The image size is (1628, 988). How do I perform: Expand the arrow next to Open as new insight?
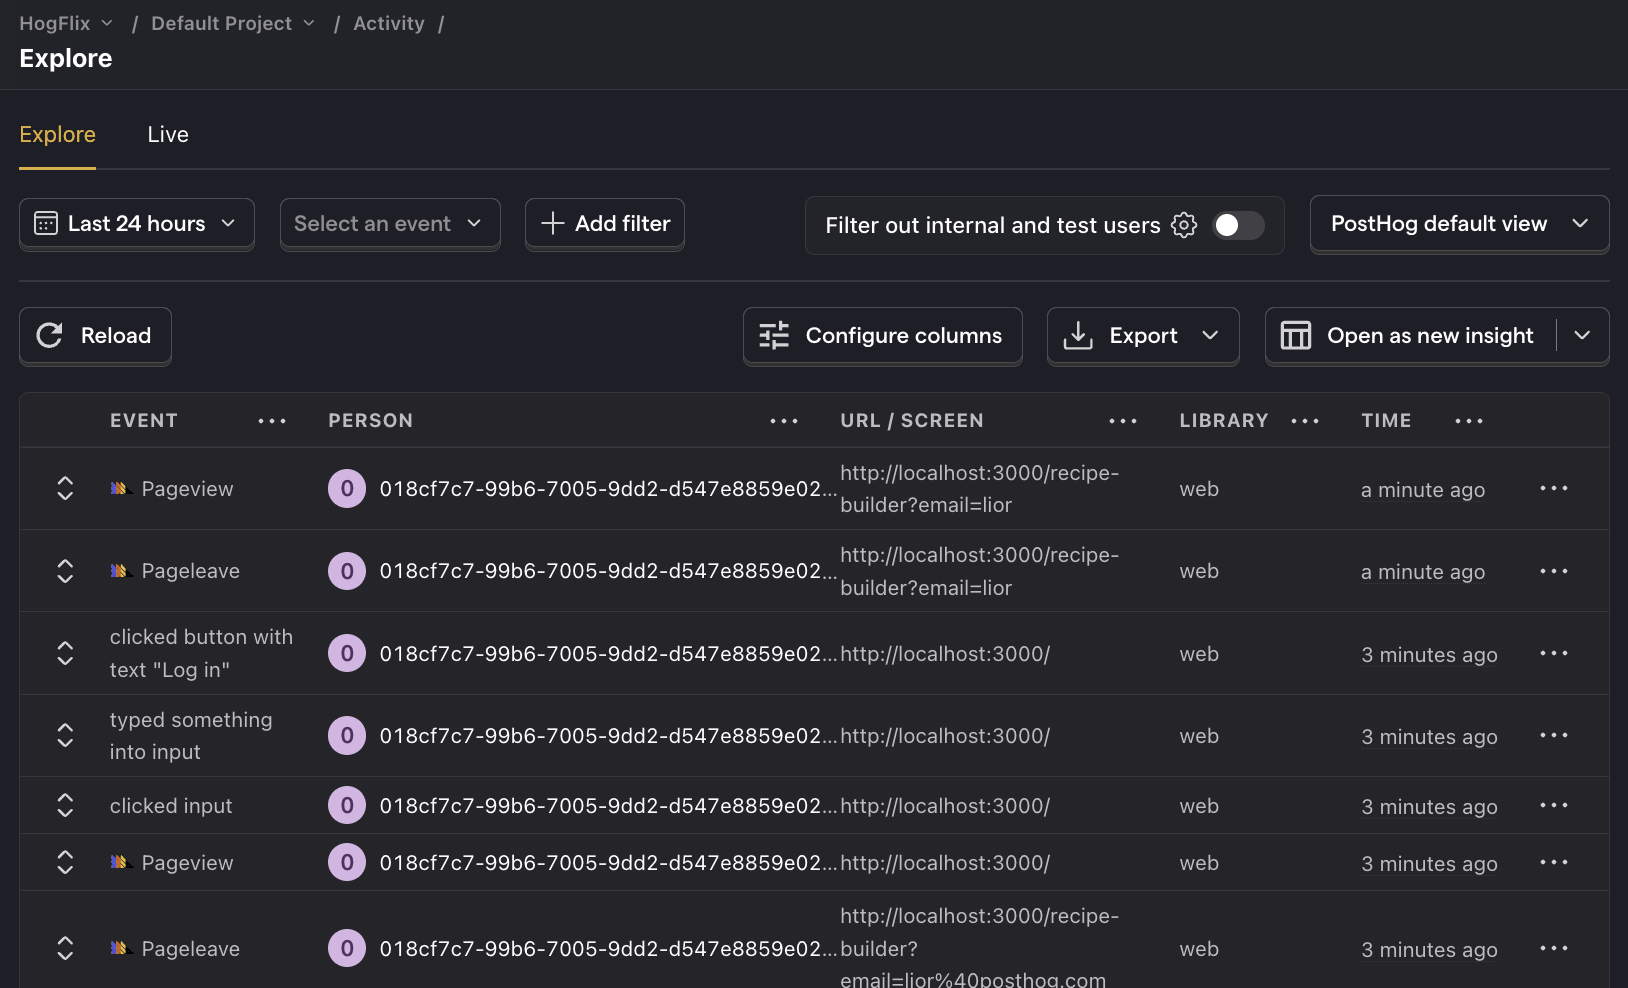click(x=1582, y=336)
